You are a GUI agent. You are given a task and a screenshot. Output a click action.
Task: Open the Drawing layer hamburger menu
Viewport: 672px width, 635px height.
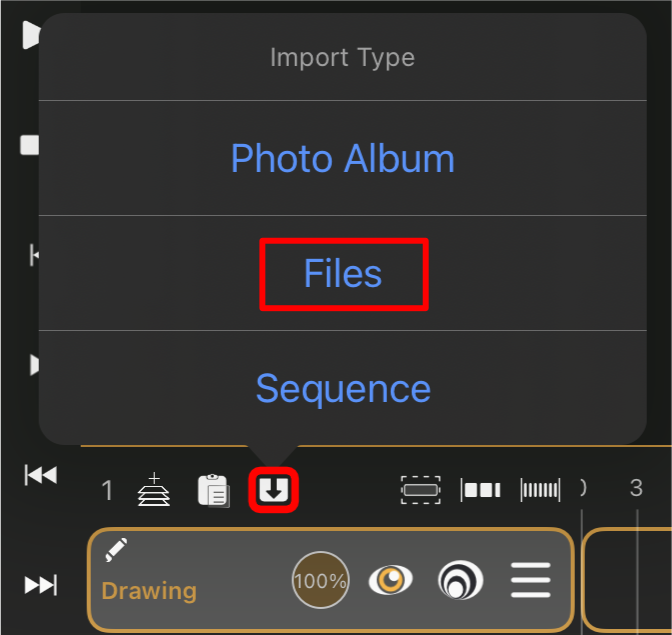[531, 580]
